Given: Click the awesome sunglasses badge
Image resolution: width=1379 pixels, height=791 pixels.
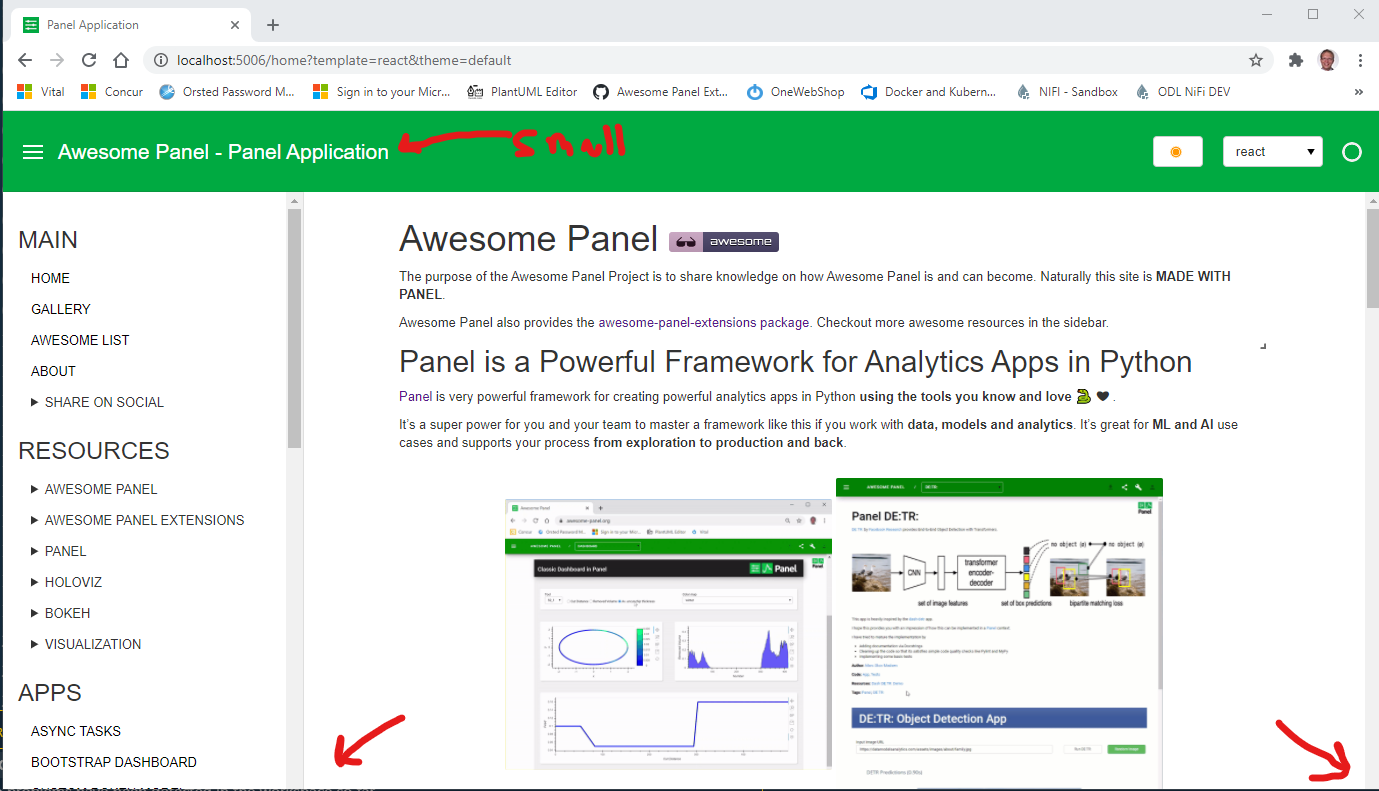Looking at the screenshot, I should pos(724,241).
